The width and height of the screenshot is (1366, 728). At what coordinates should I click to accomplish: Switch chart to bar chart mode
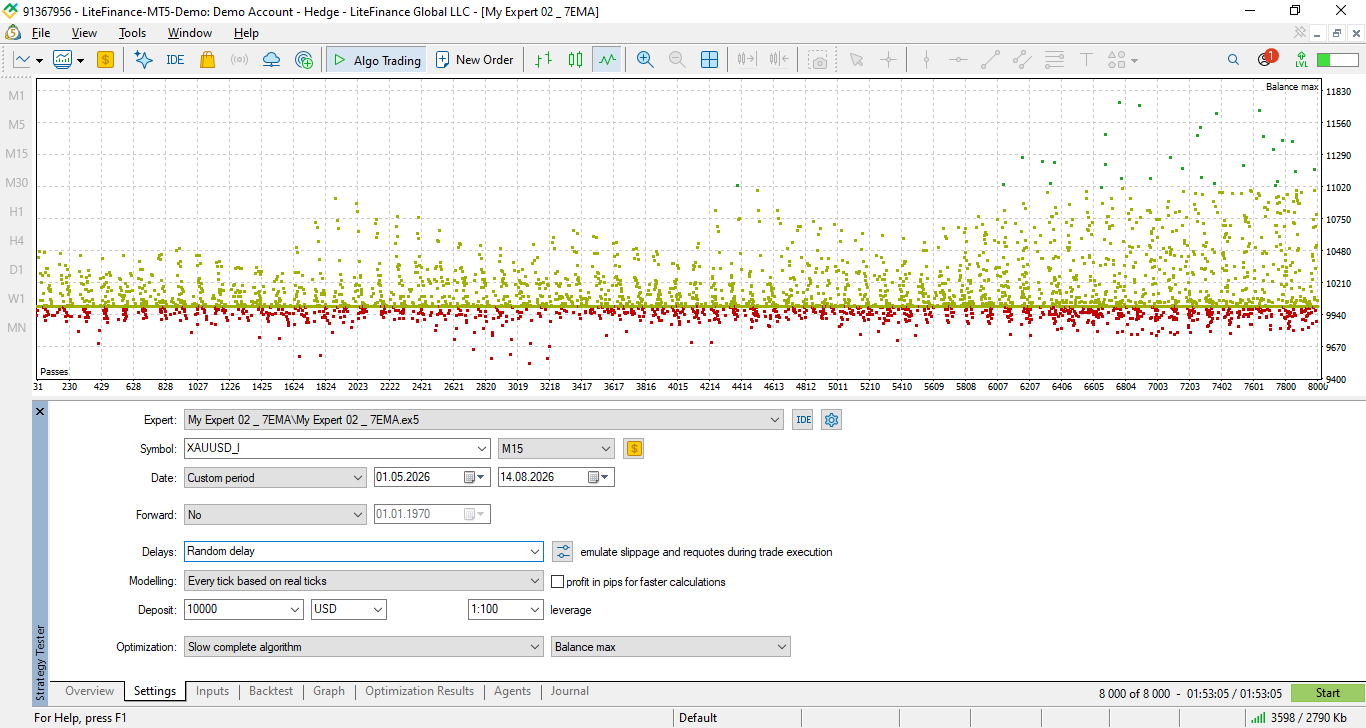[x=543, y=60]
